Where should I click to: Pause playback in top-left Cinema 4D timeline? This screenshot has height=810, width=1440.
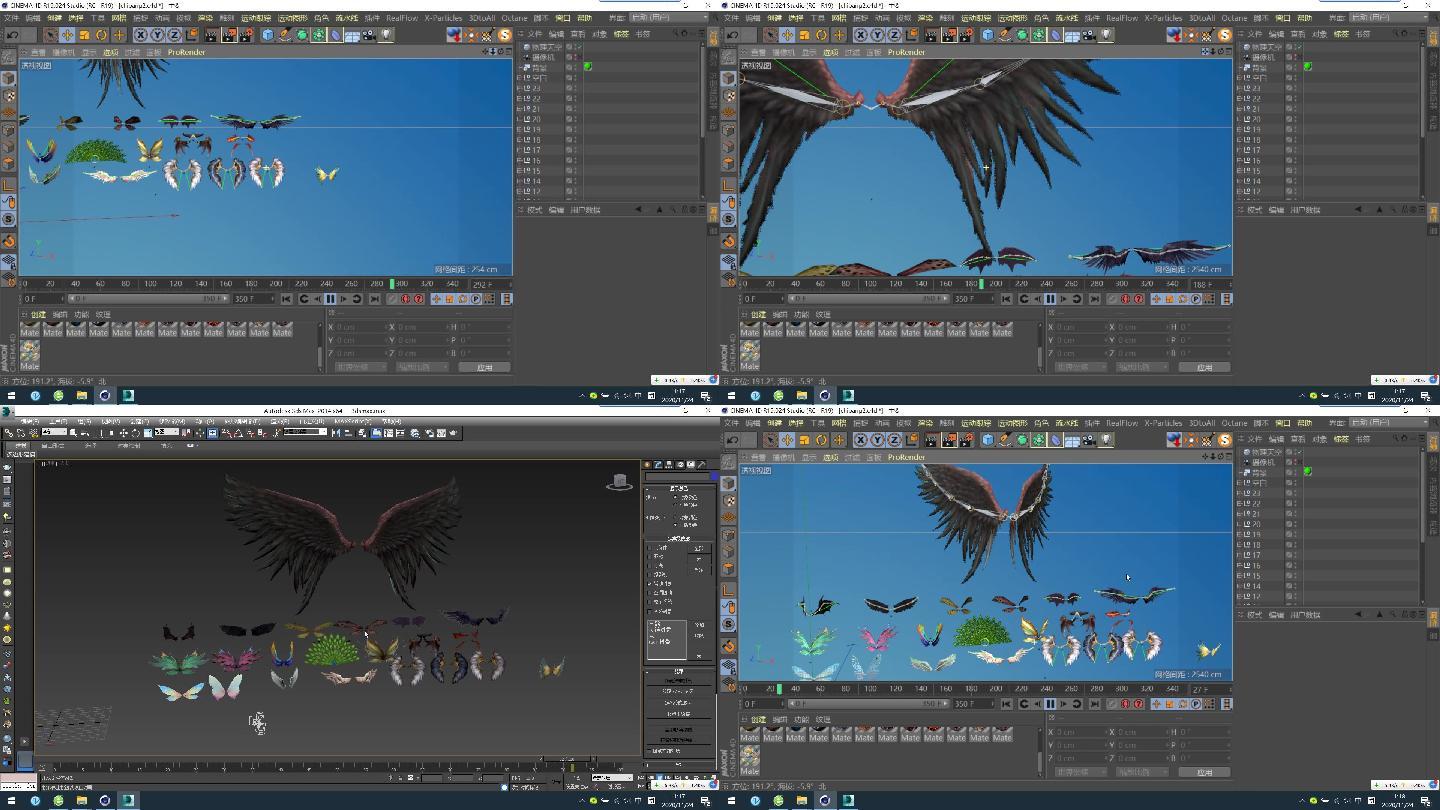tap(330, 298)
